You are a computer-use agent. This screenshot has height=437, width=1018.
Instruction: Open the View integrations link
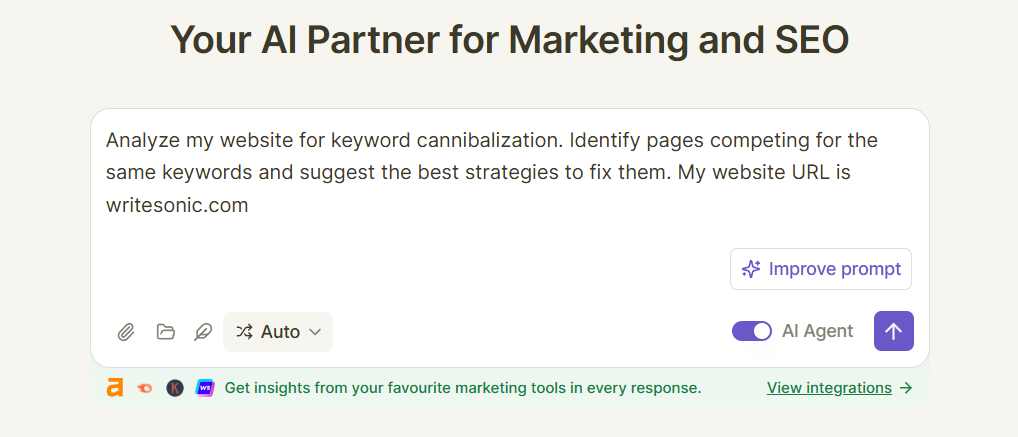click(829, 388)
